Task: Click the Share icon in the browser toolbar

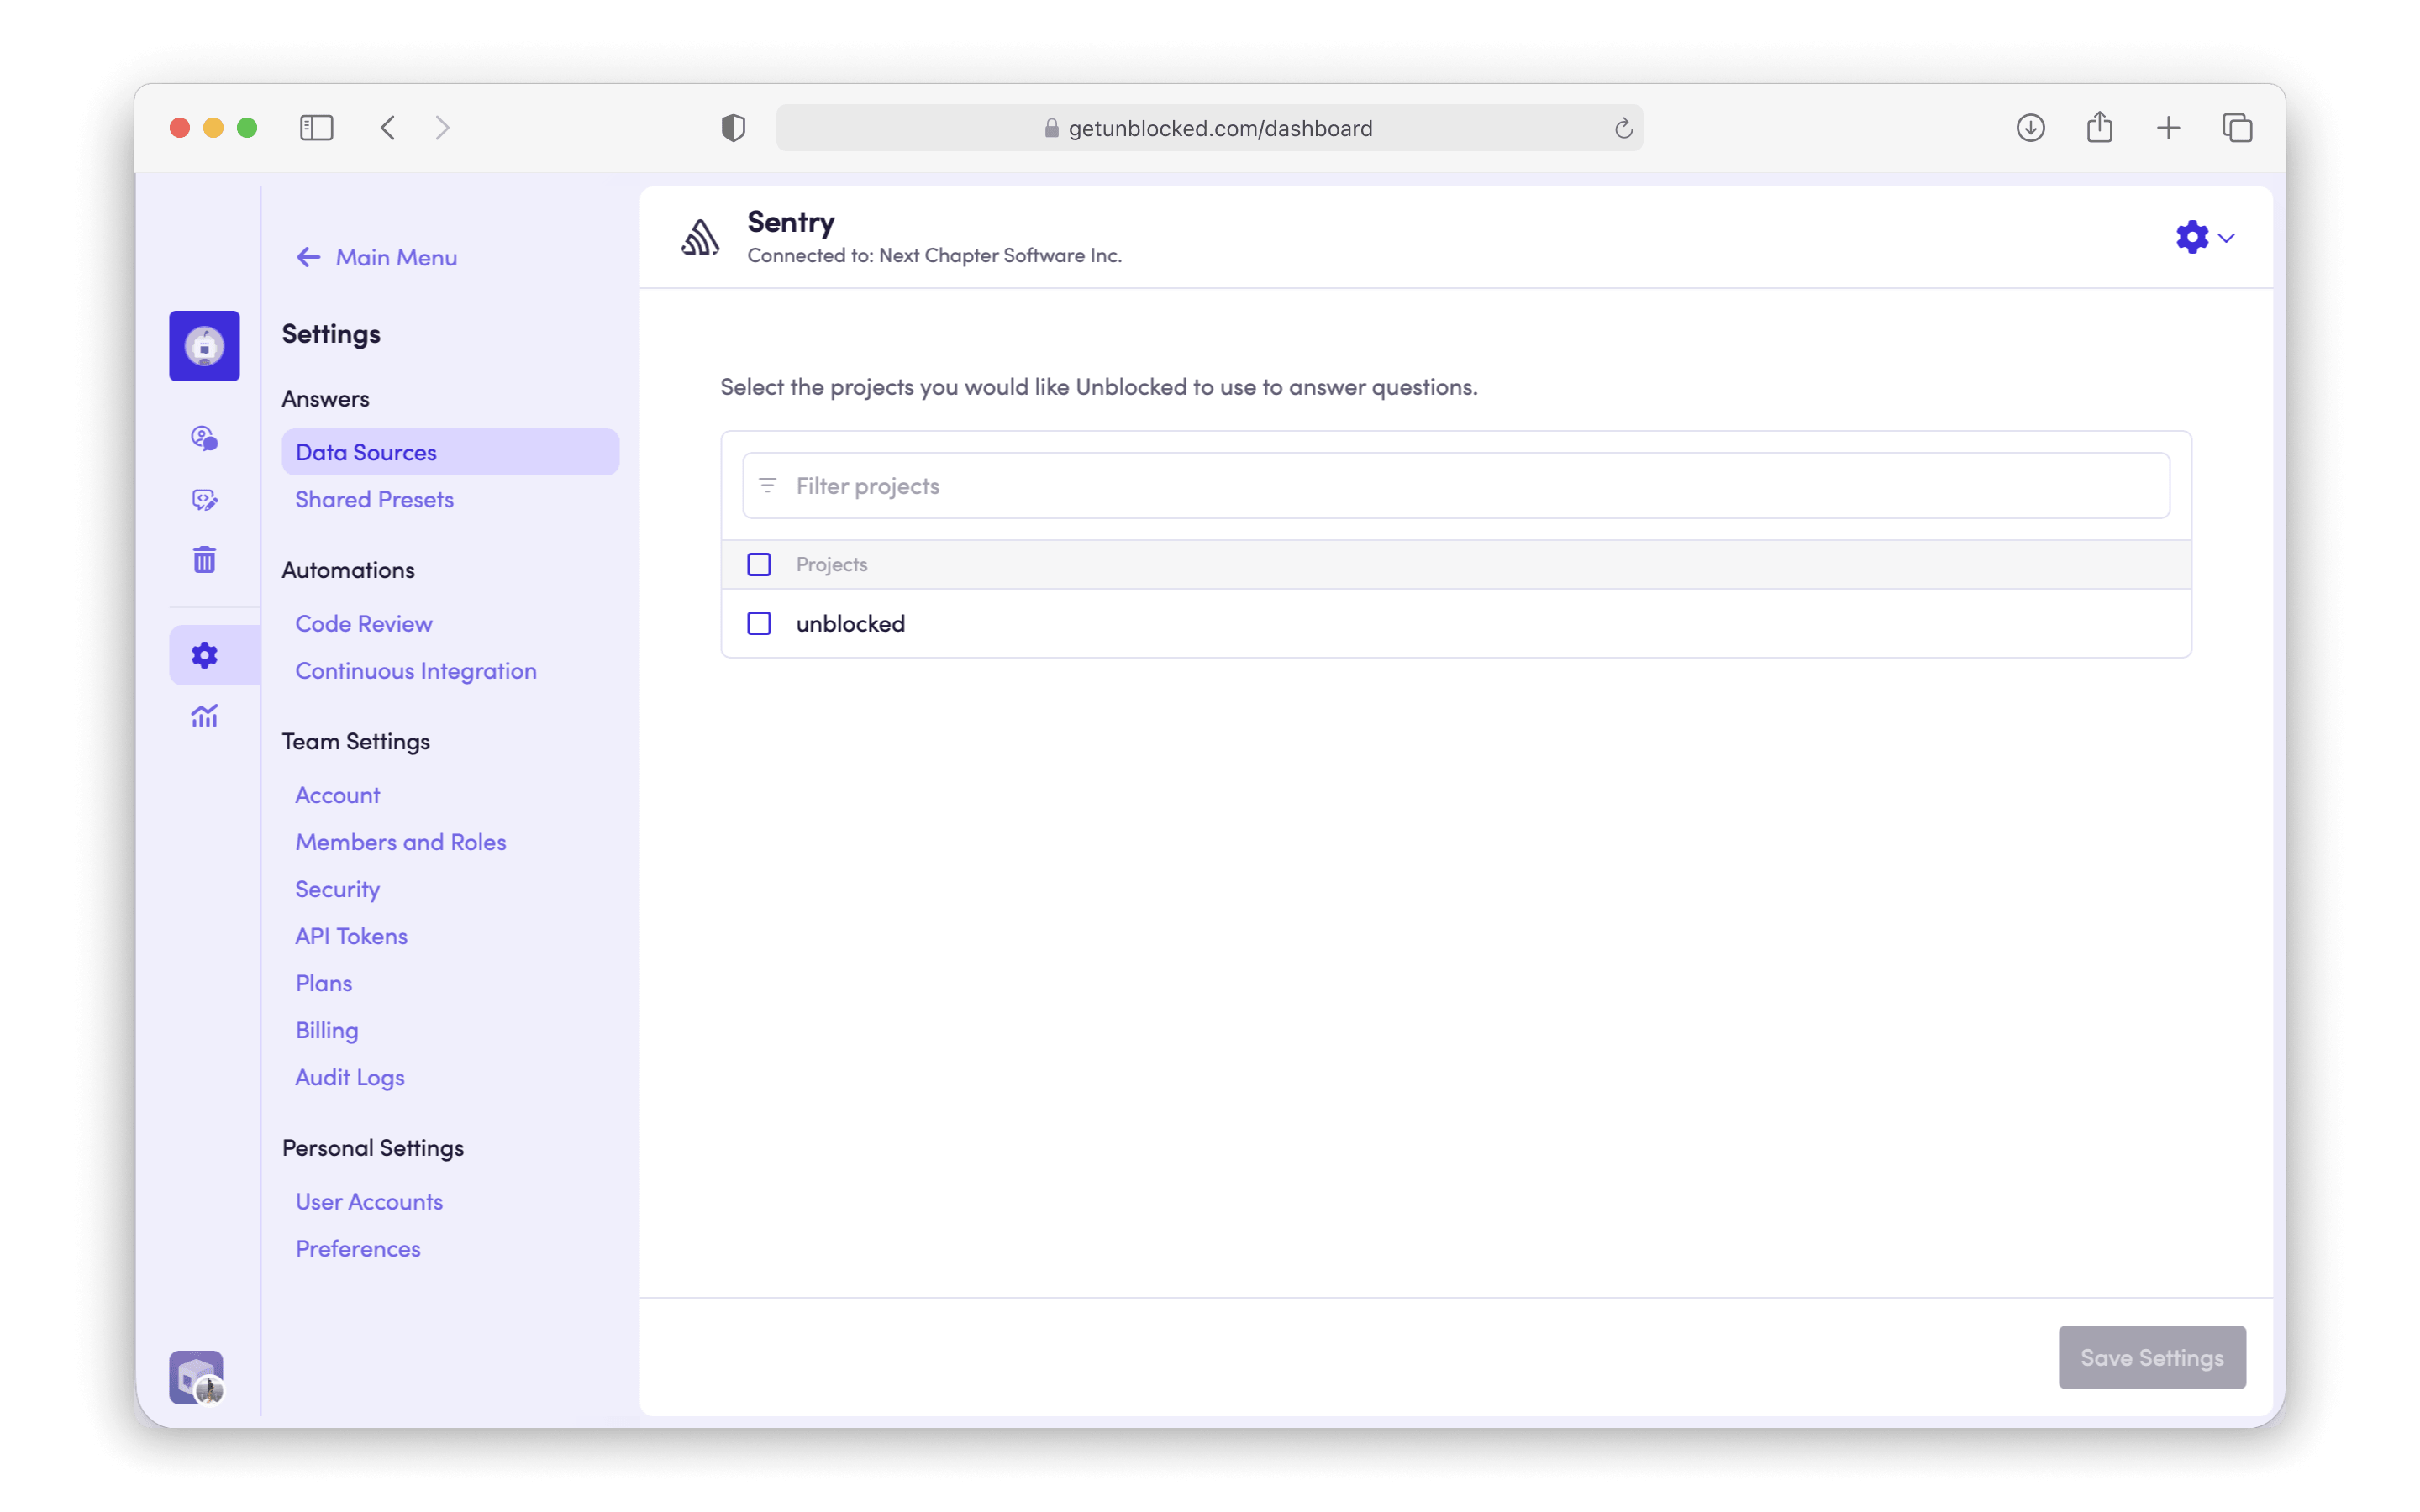Action: tap(2099, 127)
